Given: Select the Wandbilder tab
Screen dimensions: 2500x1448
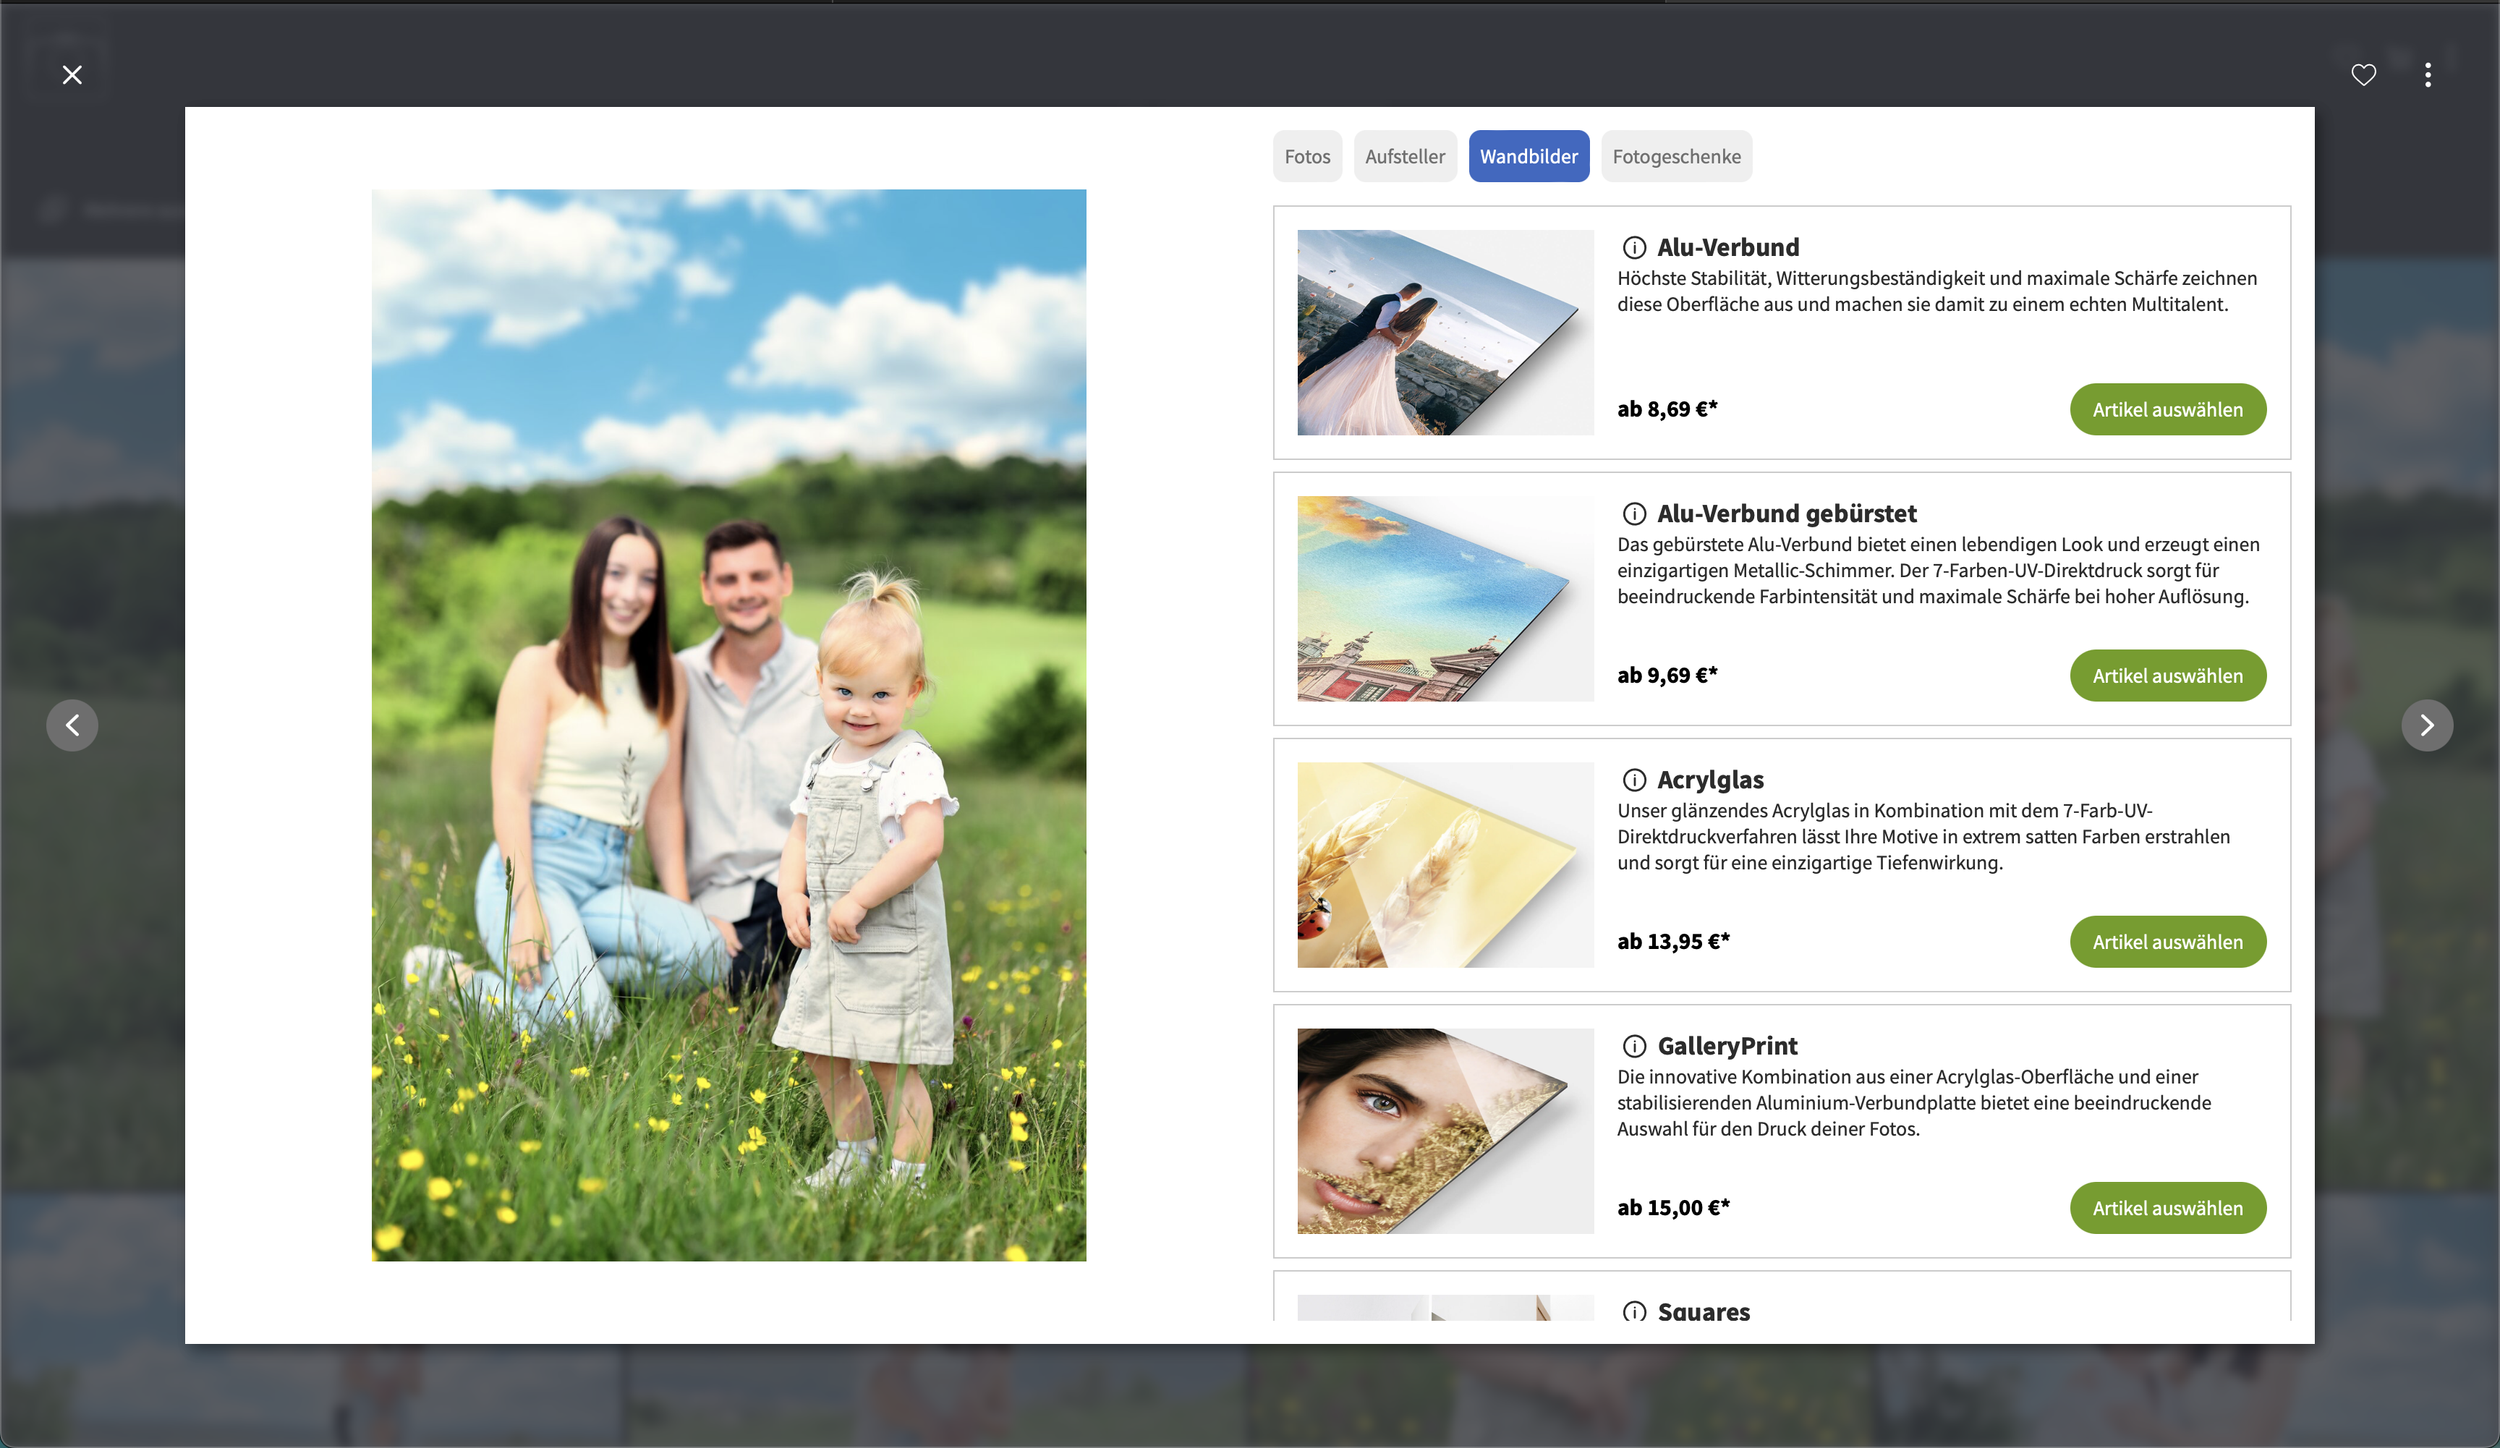Looking at the screenshot, I should [x=1528, y=156].
